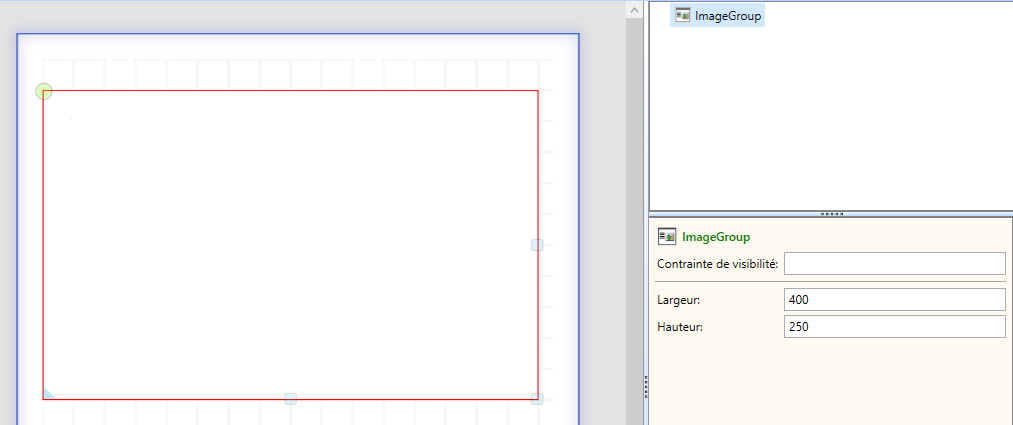This screenshot has width=1013, height=425.
Task: Click the right-edge resize handle of the red frame
Action: tap(538, 245)
